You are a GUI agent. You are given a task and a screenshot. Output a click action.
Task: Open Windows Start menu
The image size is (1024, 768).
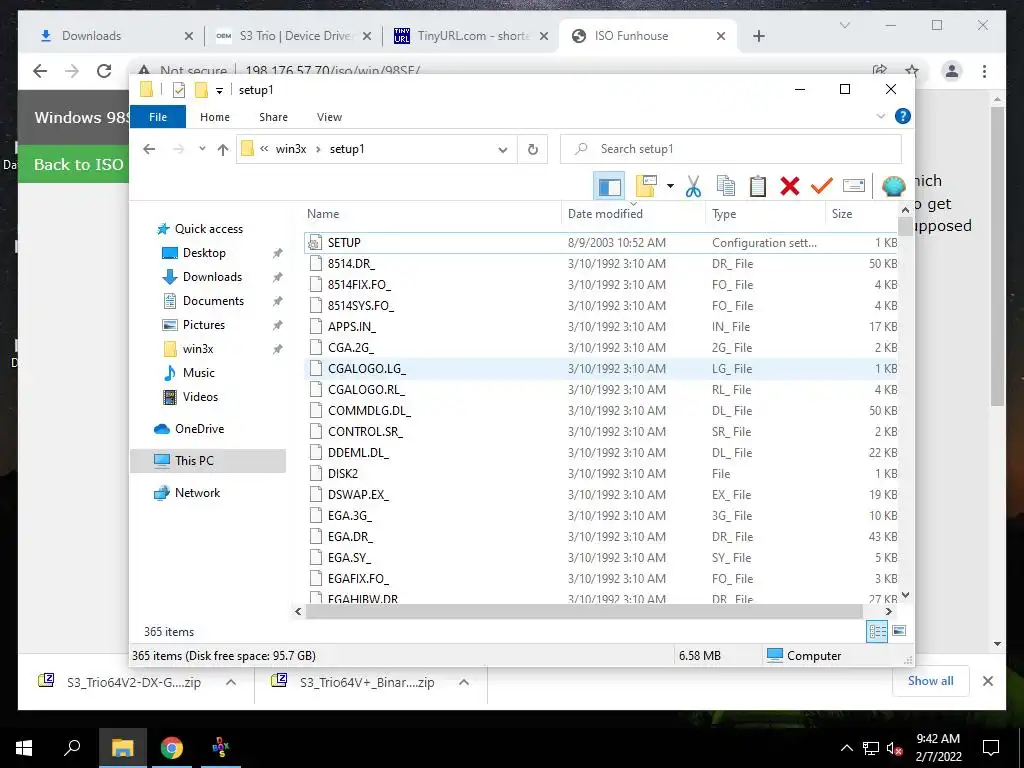pos(24,748)
